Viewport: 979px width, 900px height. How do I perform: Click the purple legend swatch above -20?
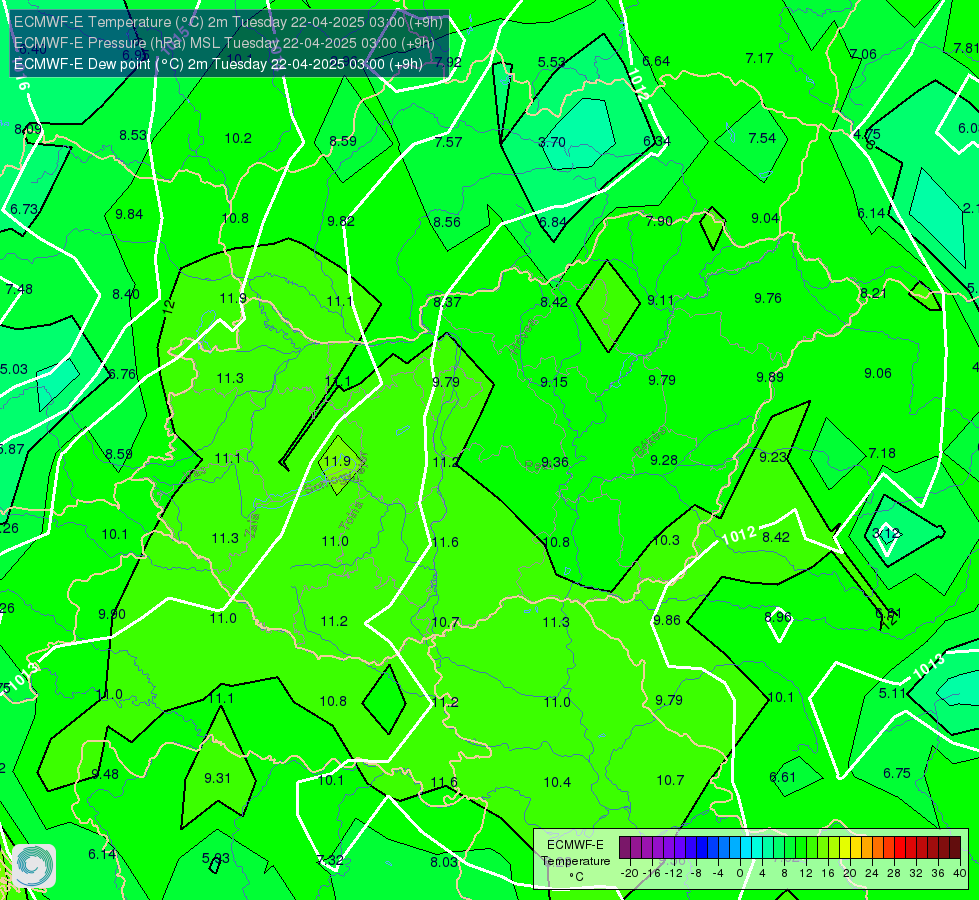pyautogui.click(x=625, y=848)
